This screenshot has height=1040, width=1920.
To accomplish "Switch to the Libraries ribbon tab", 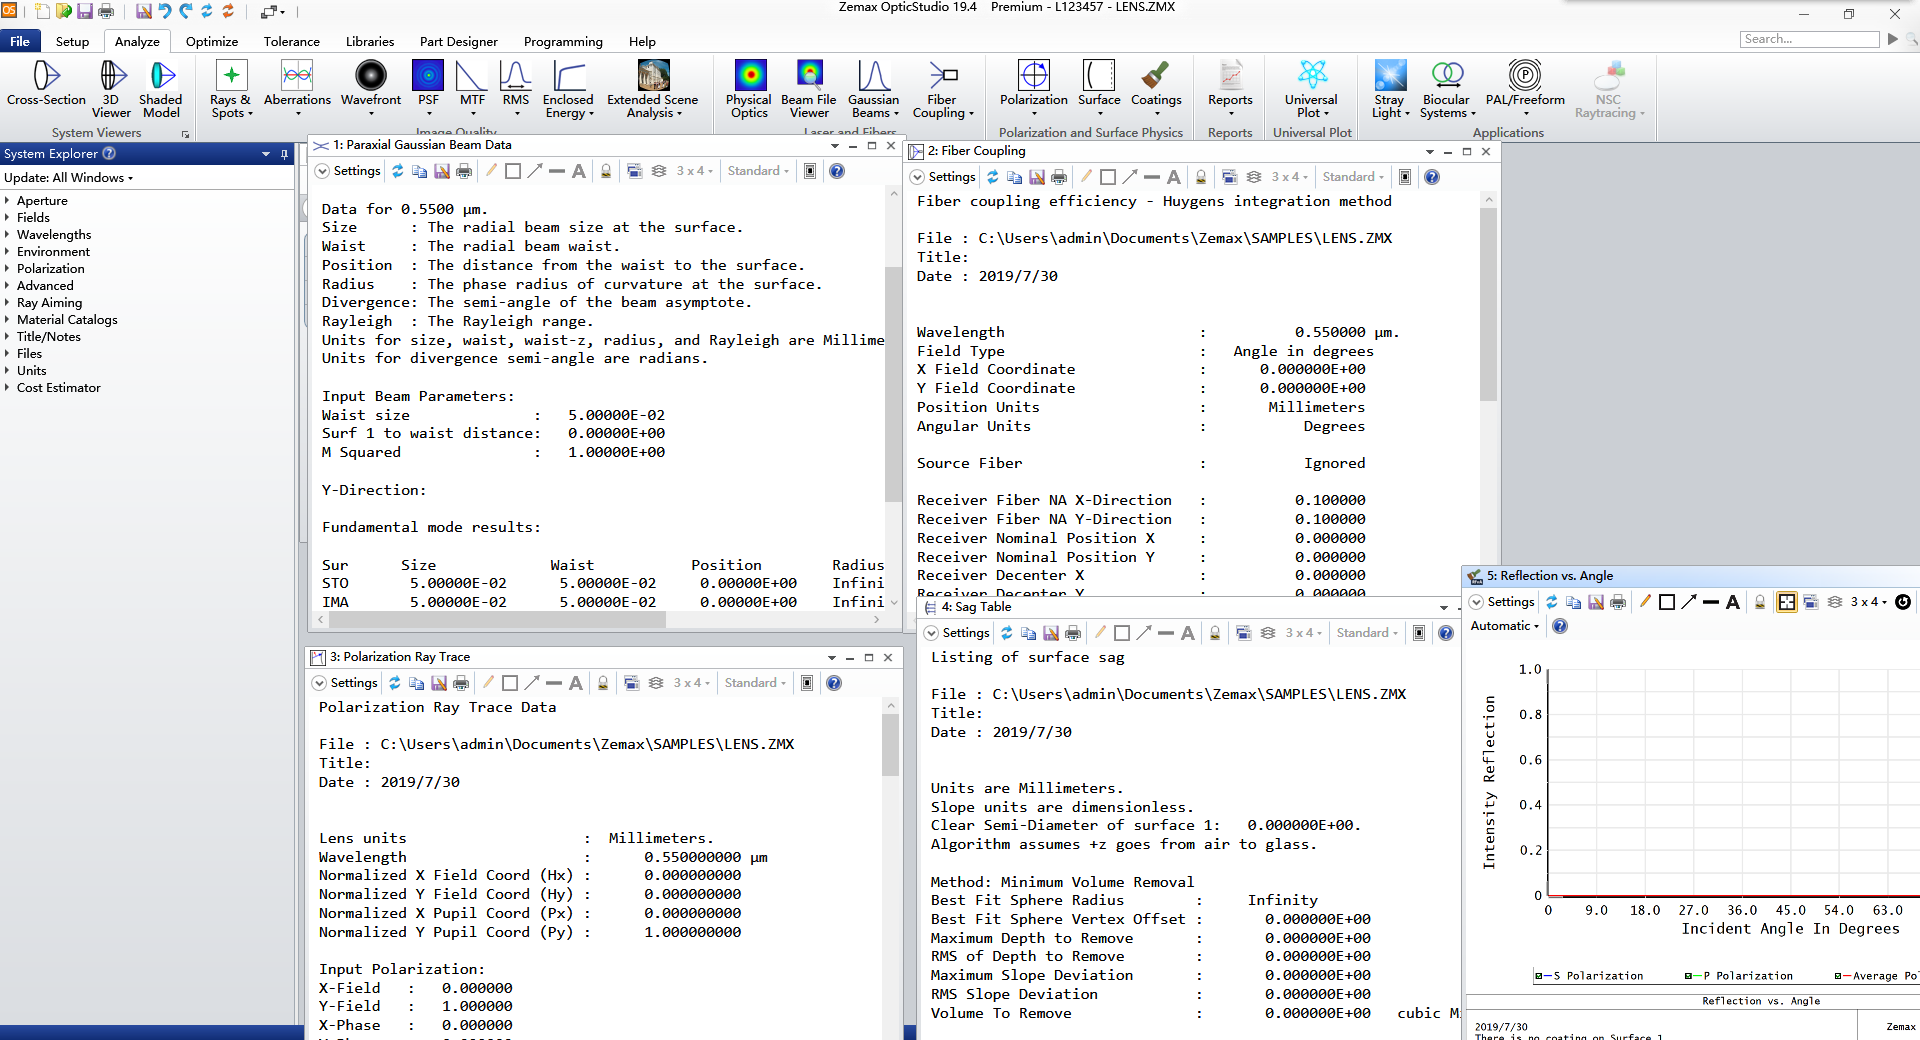I will (370, 41).
